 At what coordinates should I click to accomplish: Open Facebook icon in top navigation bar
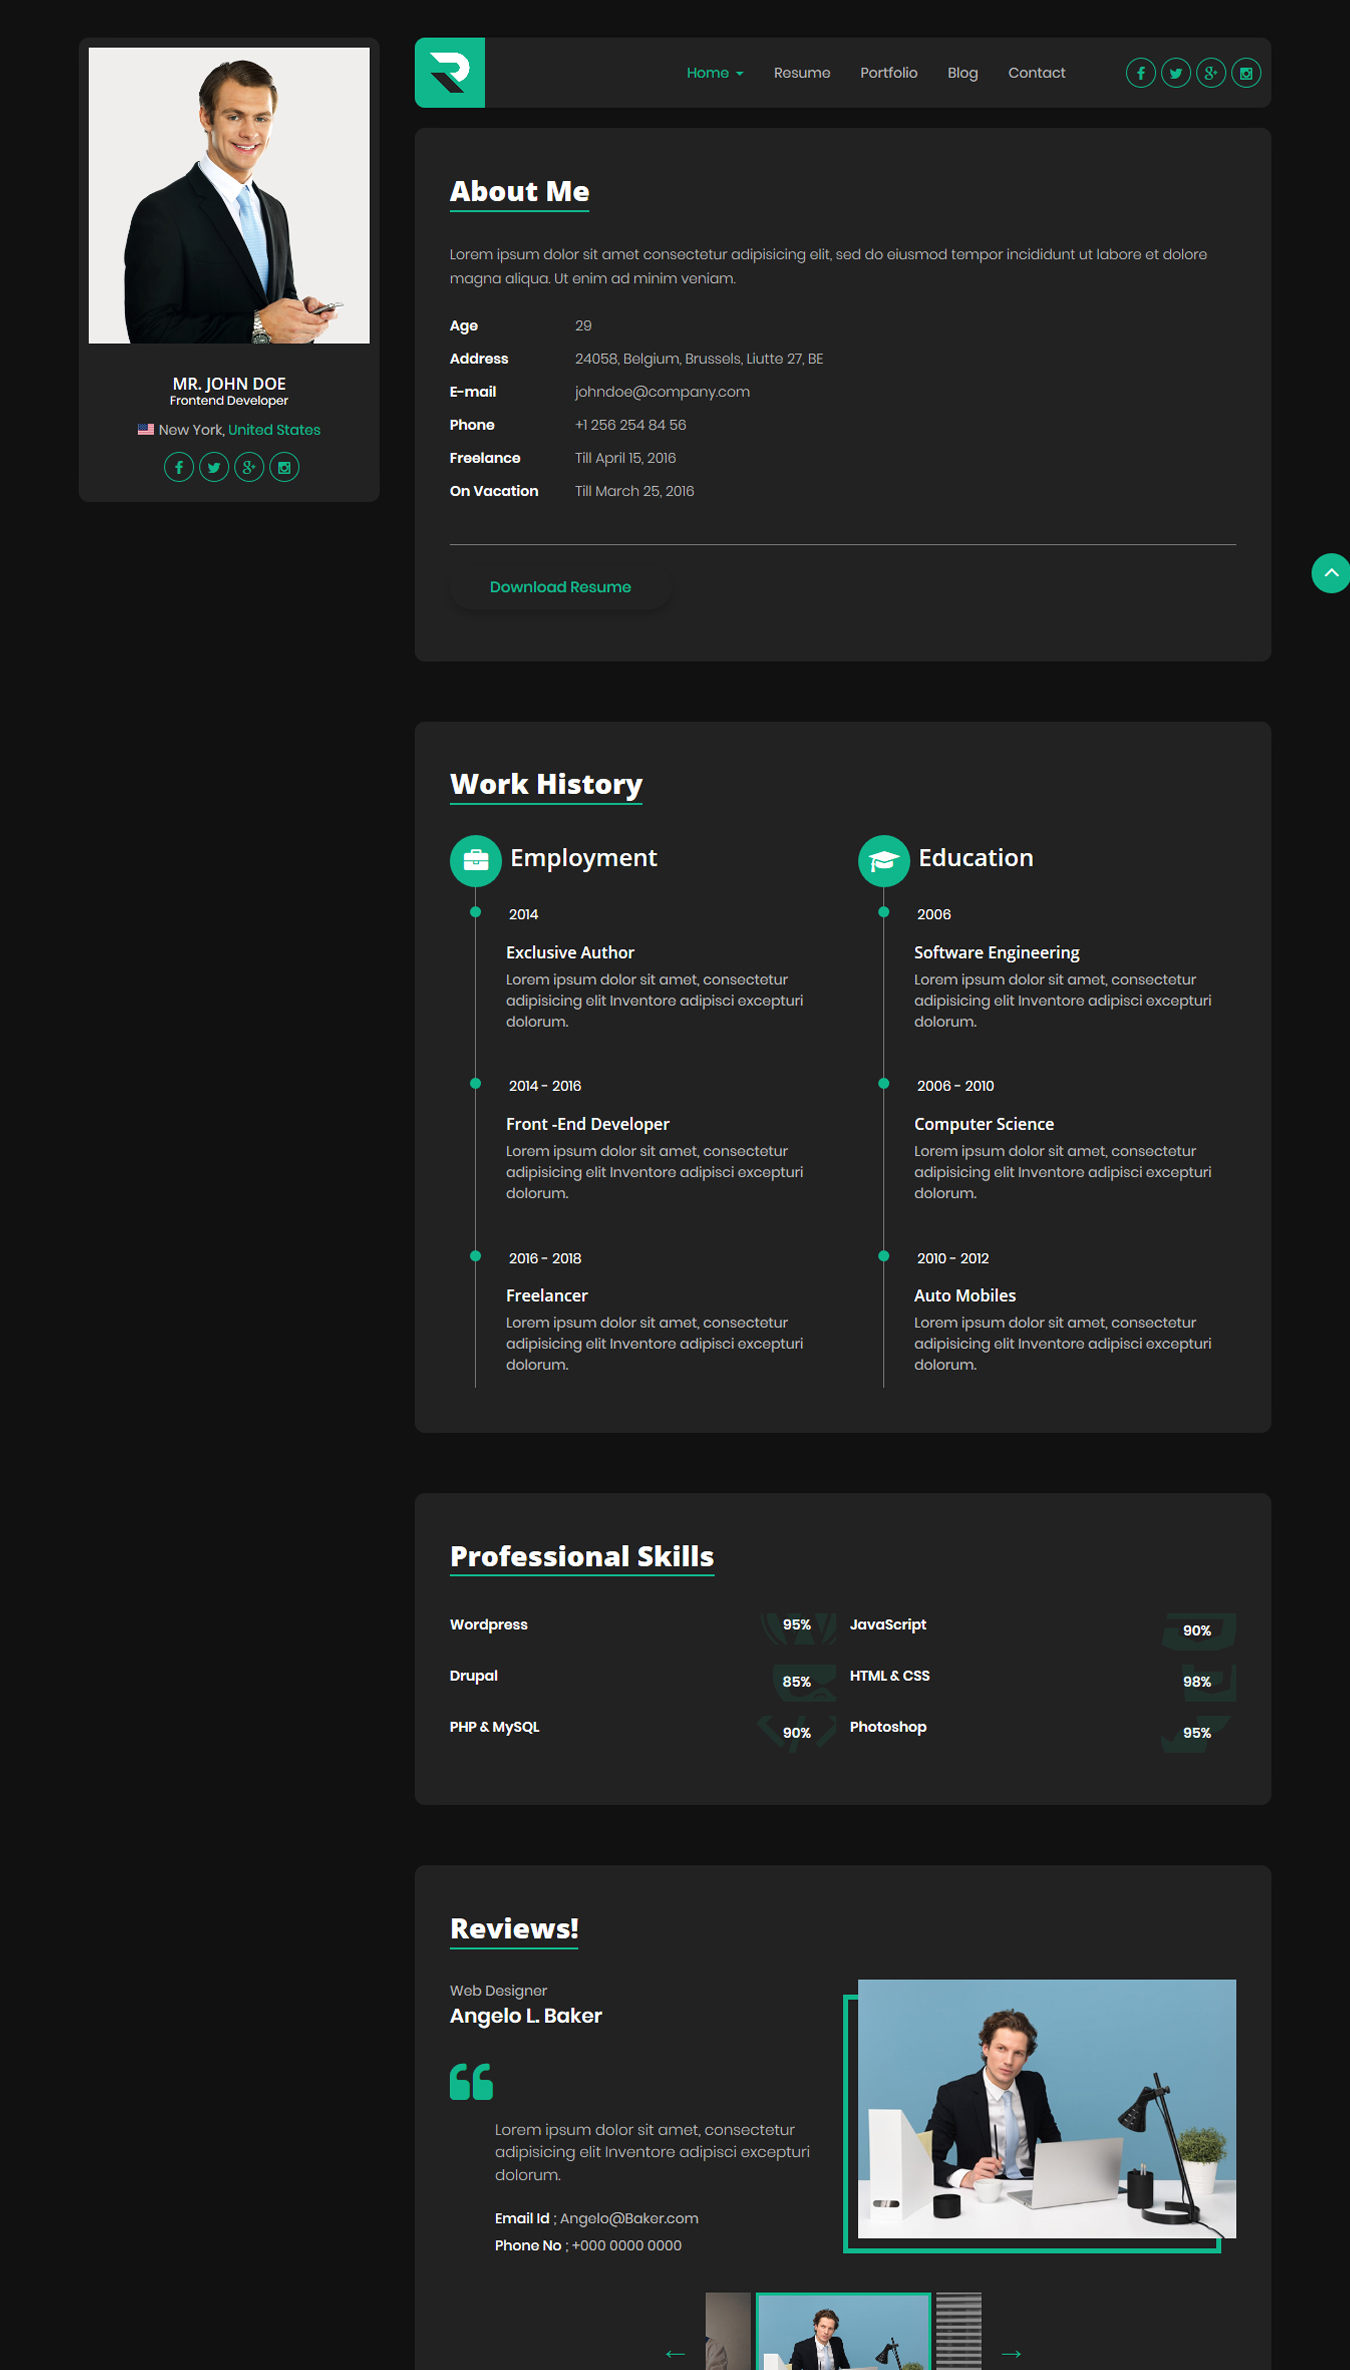click(1140, 73)
